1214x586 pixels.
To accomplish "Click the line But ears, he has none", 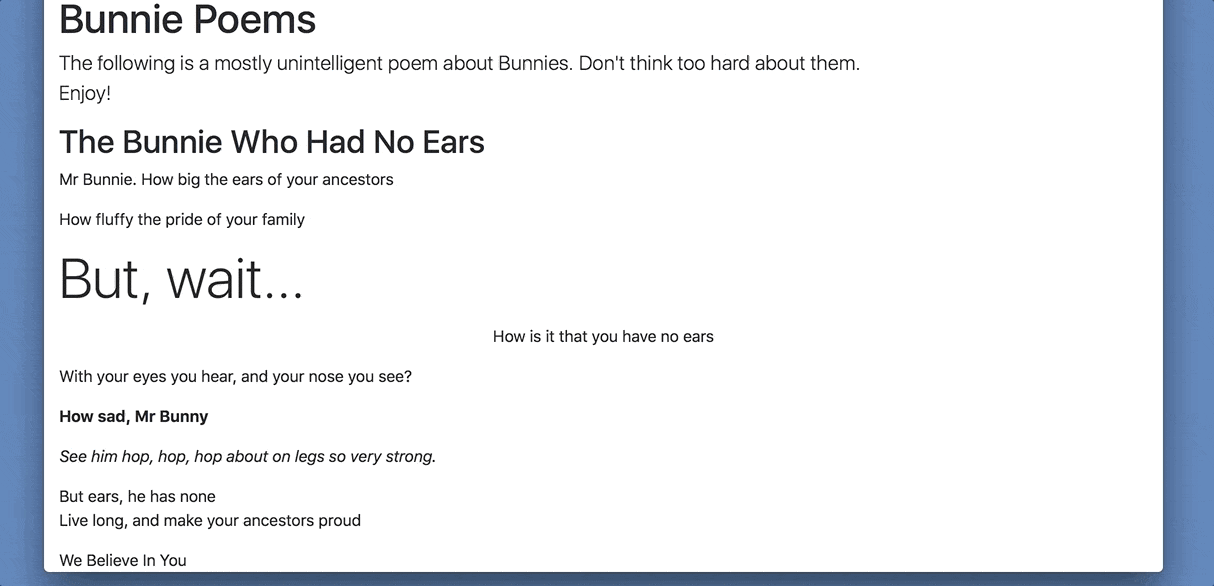I will click(x=137, y=497).
